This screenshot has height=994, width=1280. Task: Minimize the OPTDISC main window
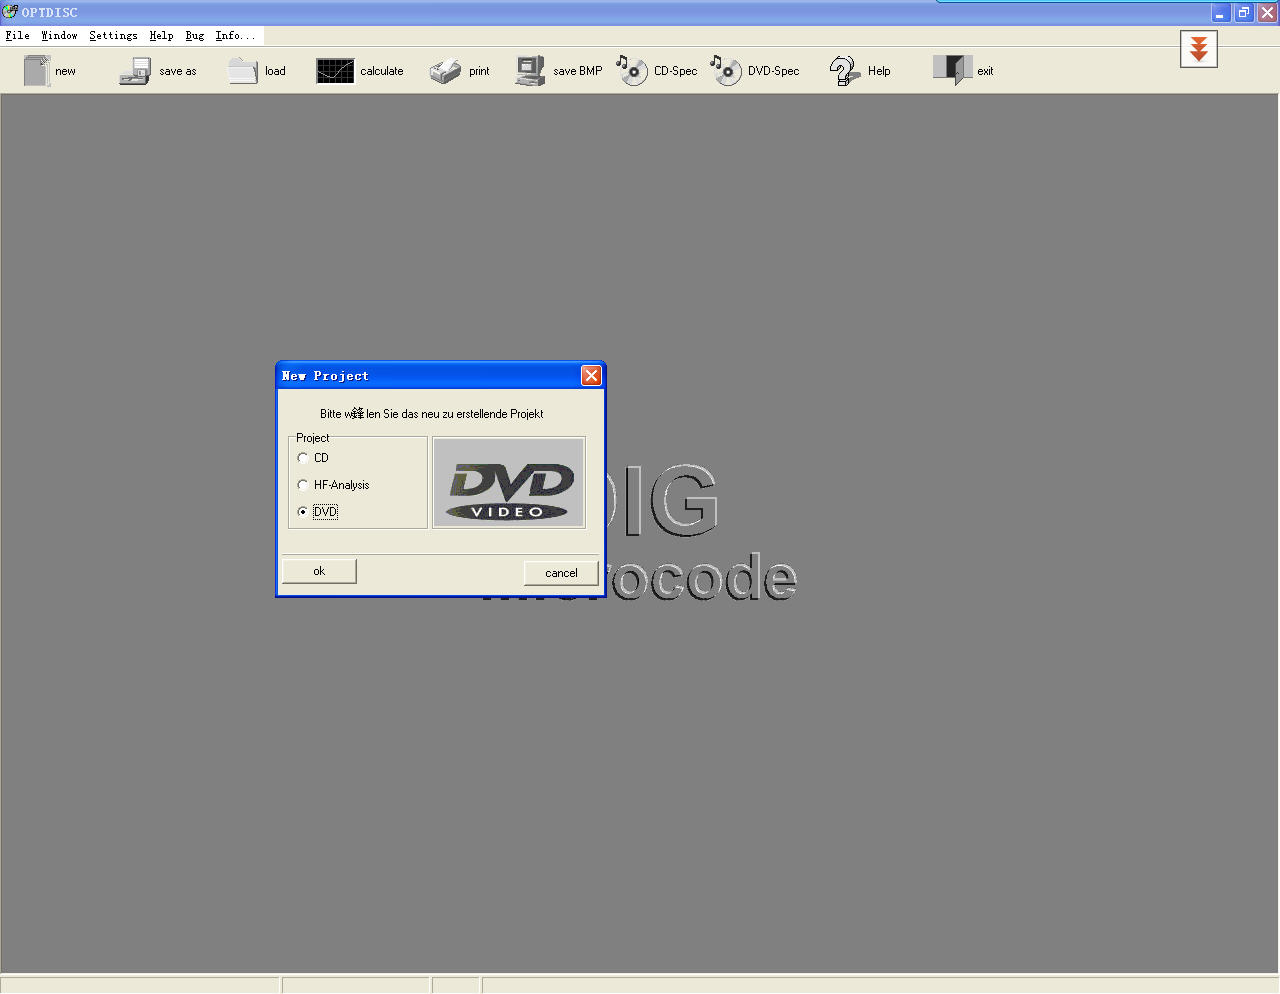pos(1220,12)
